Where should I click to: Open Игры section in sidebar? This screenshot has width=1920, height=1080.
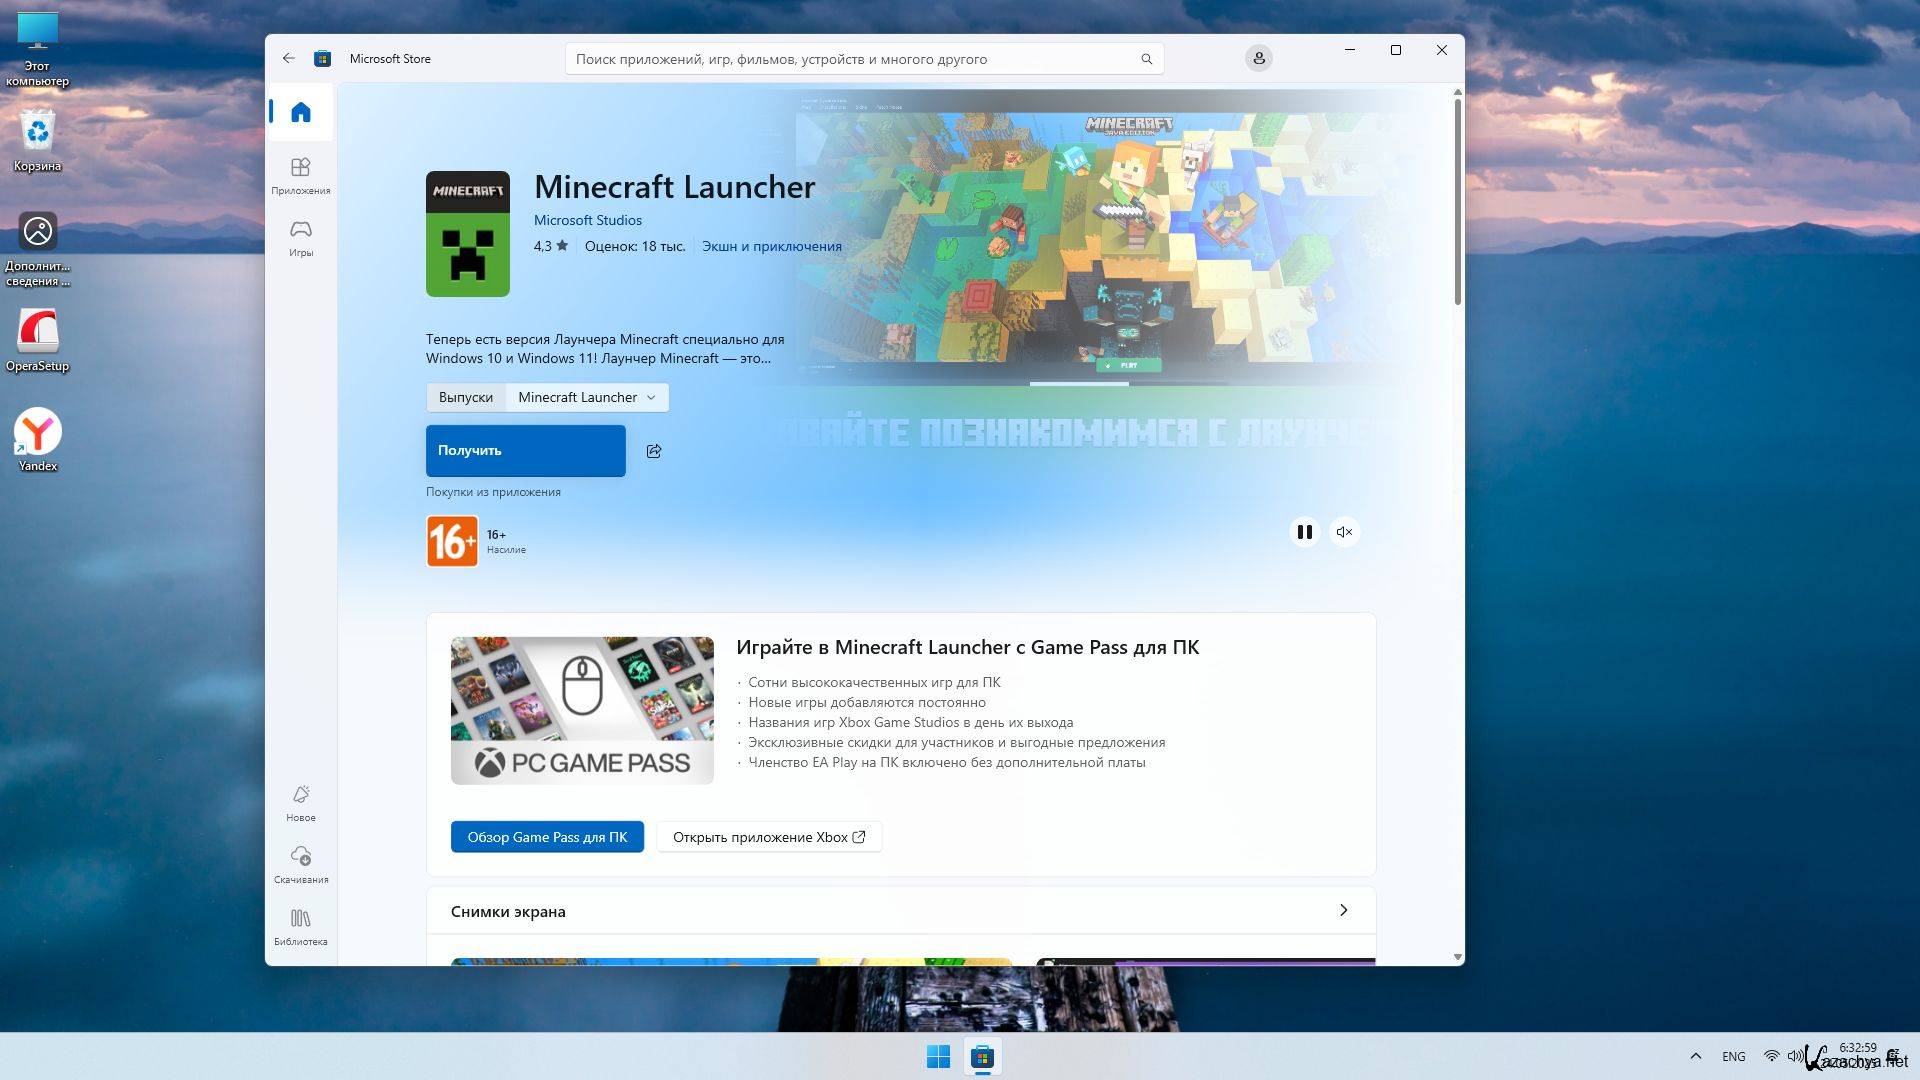(x=300, y=238)
